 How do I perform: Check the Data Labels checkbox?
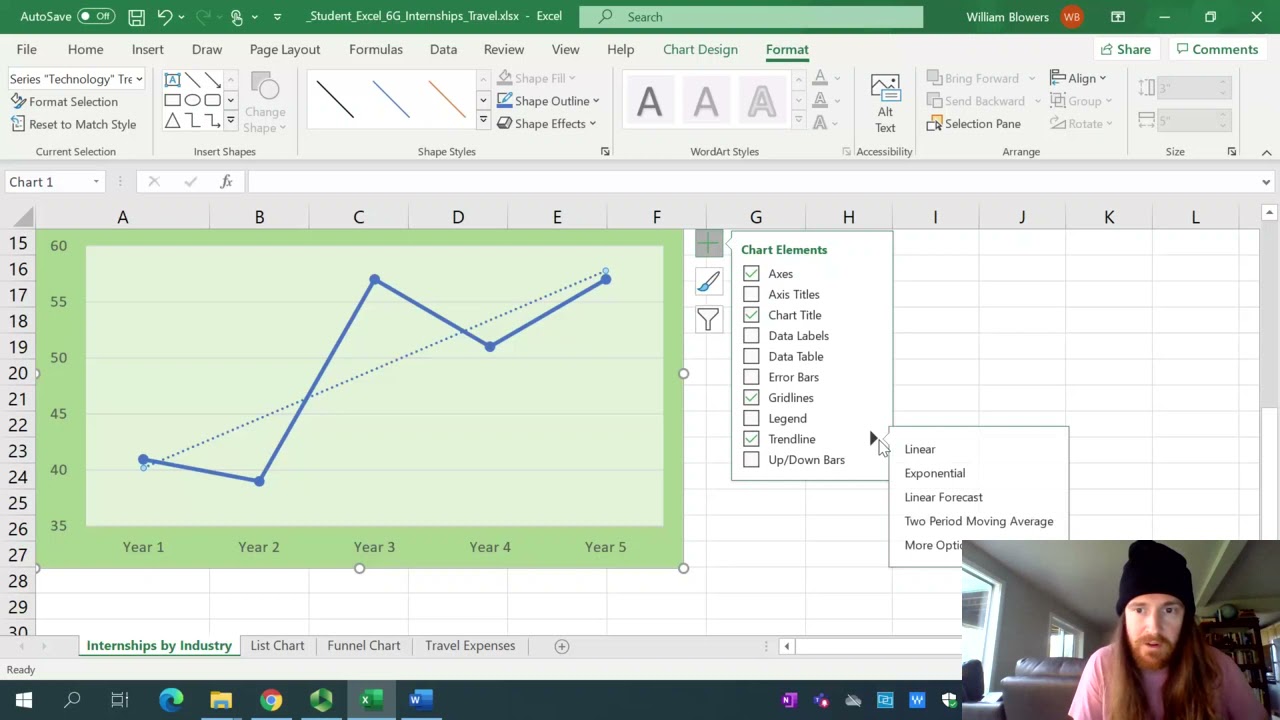[x=751, y=336]
